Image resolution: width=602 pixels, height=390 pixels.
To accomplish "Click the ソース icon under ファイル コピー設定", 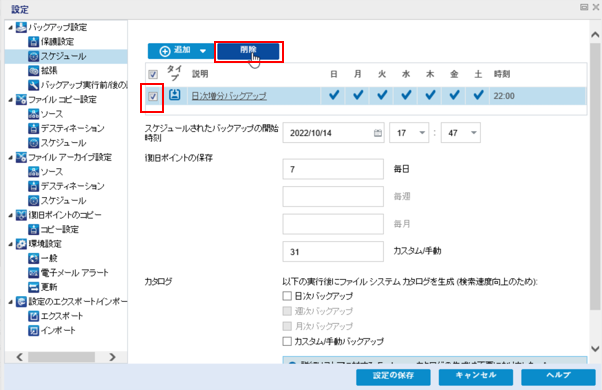I will [34, 114].
